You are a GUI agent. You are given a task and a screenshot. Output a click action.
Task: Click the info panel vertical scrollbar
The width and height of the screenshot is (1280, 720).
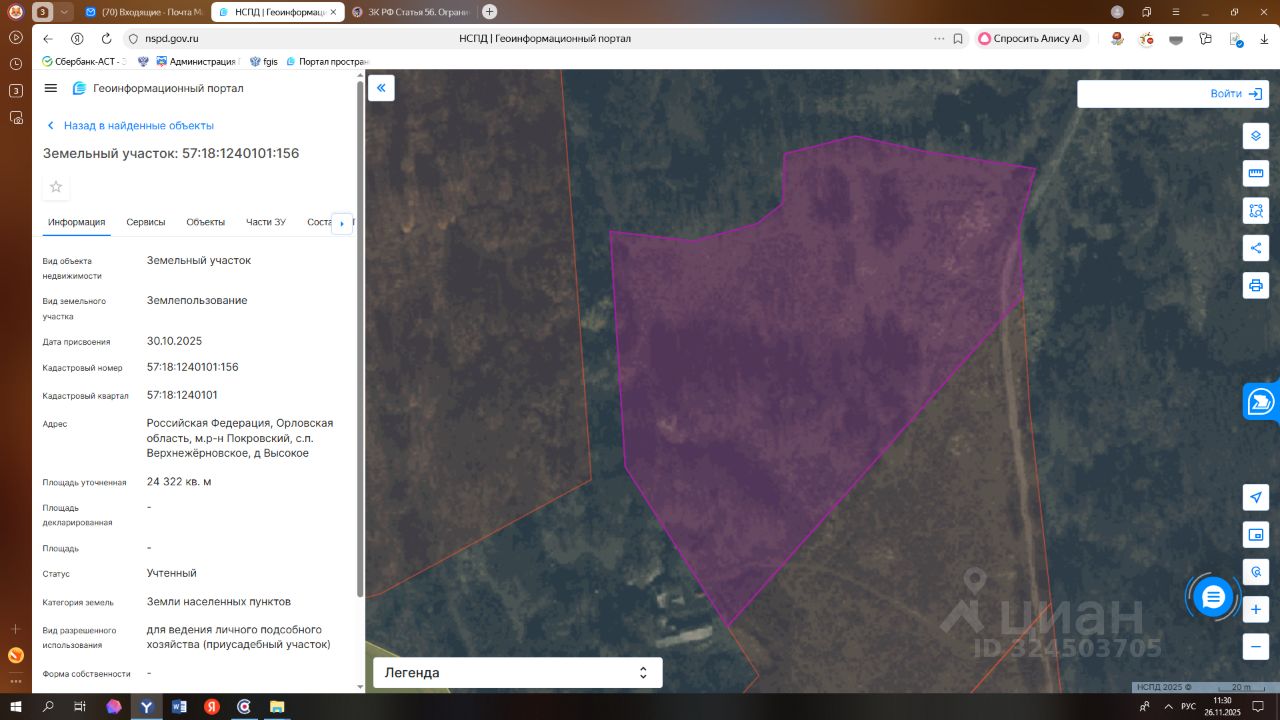click(x=360, y=340)
